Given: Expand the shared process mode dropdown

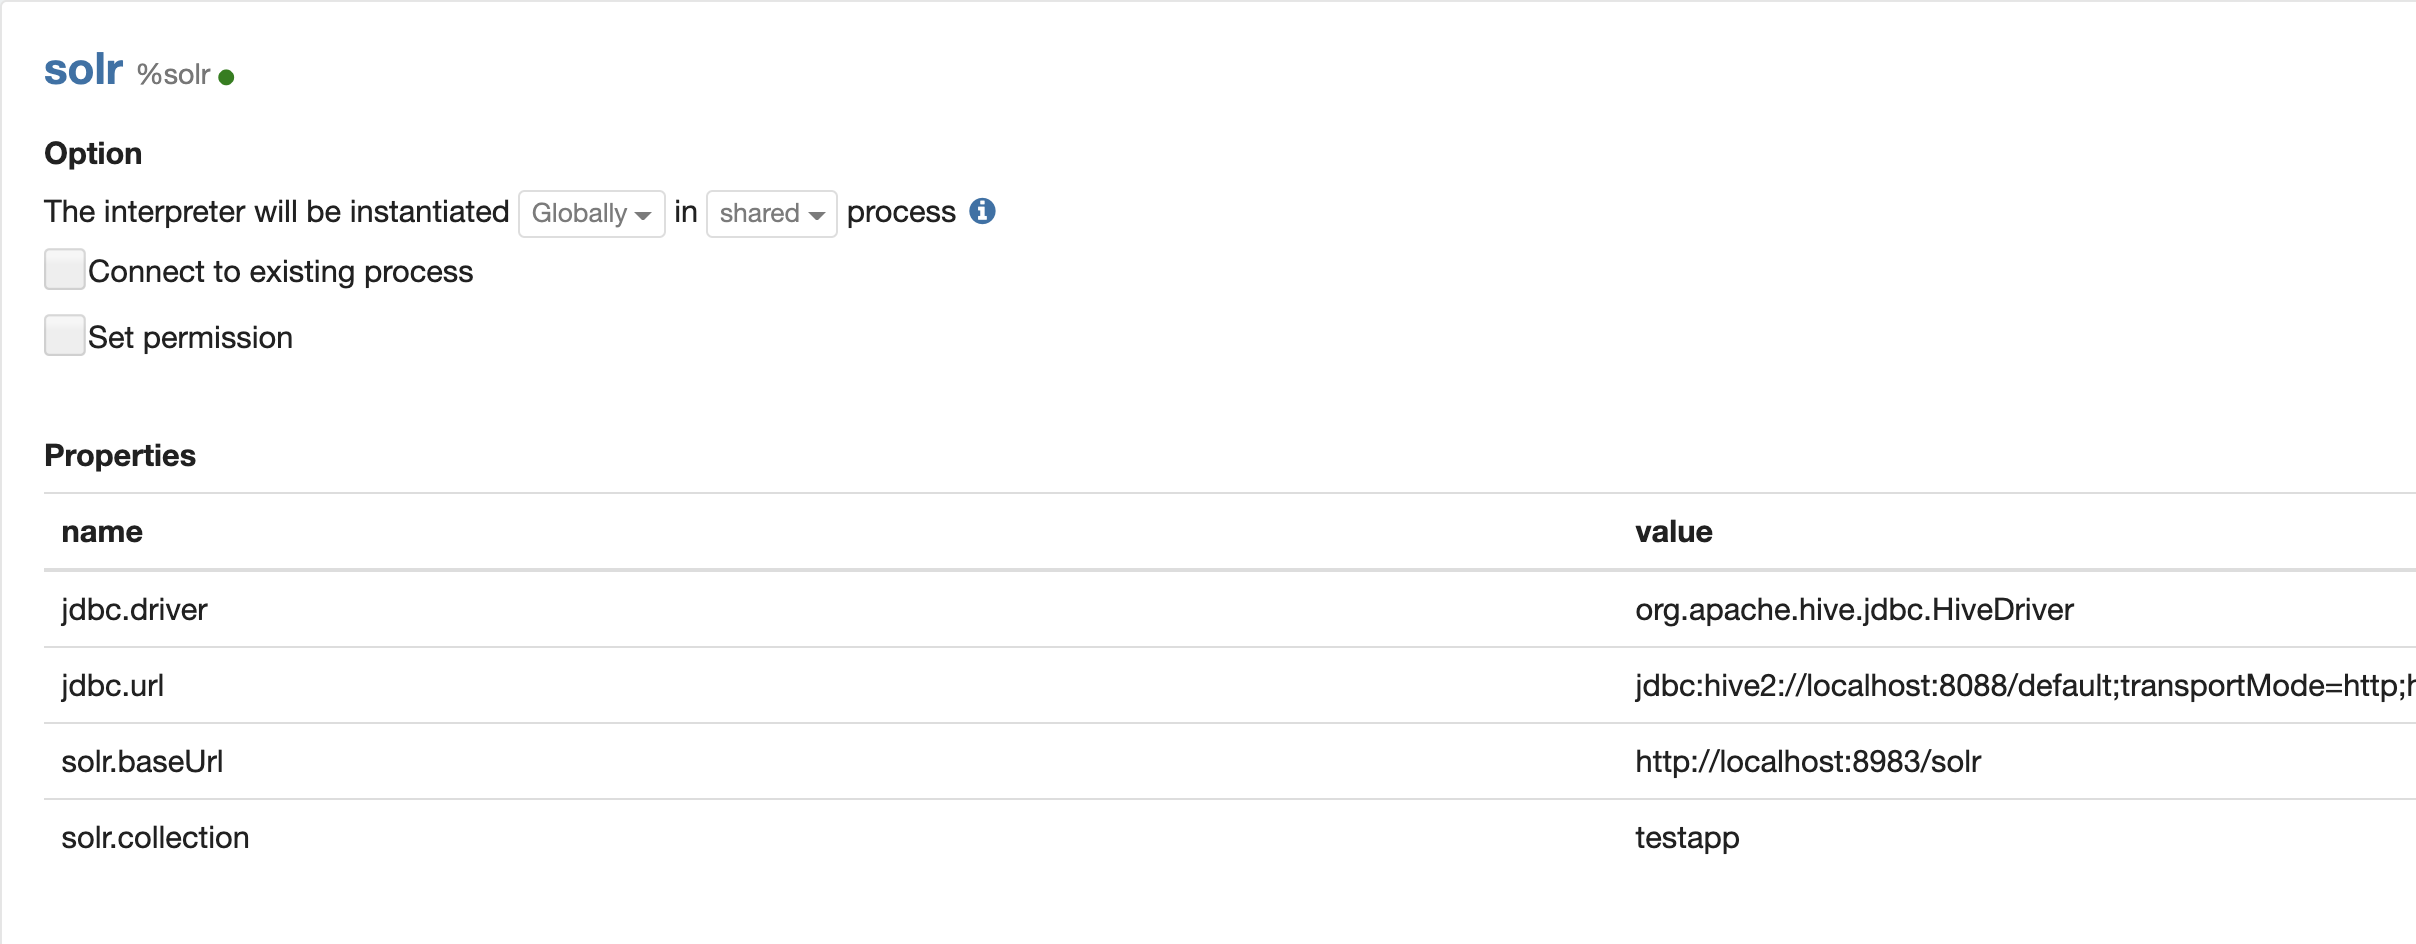Looking at the screenshot, I should coord(771,213).
